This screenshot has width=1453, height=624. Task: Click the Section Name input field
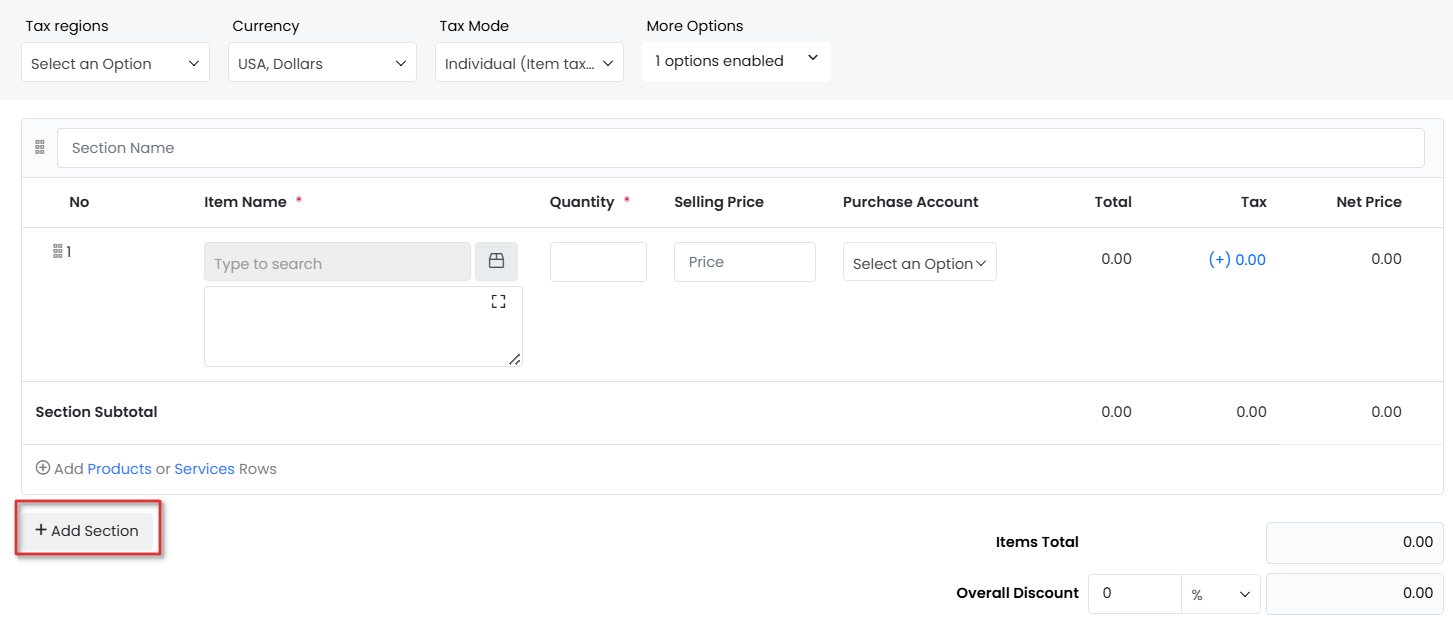[x=740, y=148]
